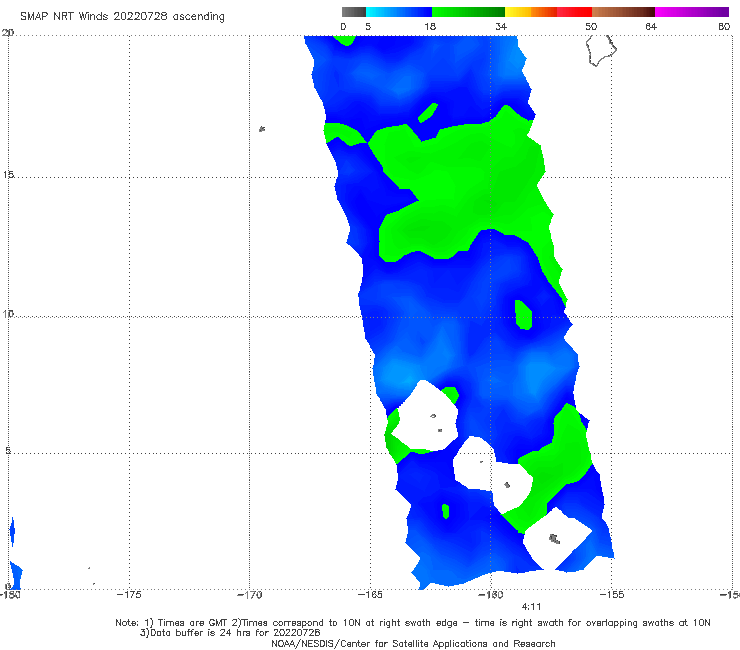Click the brown segment of the color bar
The height and width of the screenshot is (650, 740).
623,12
